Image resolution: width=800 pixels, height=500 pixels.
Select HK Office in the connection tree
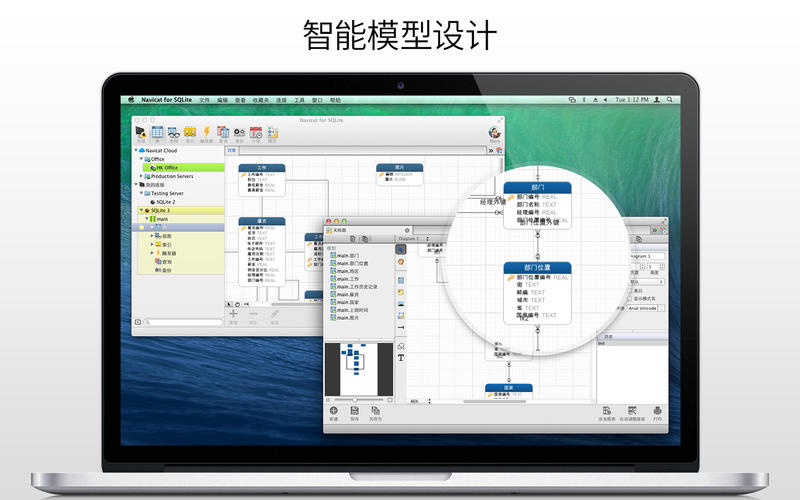[x=184, y=167]
